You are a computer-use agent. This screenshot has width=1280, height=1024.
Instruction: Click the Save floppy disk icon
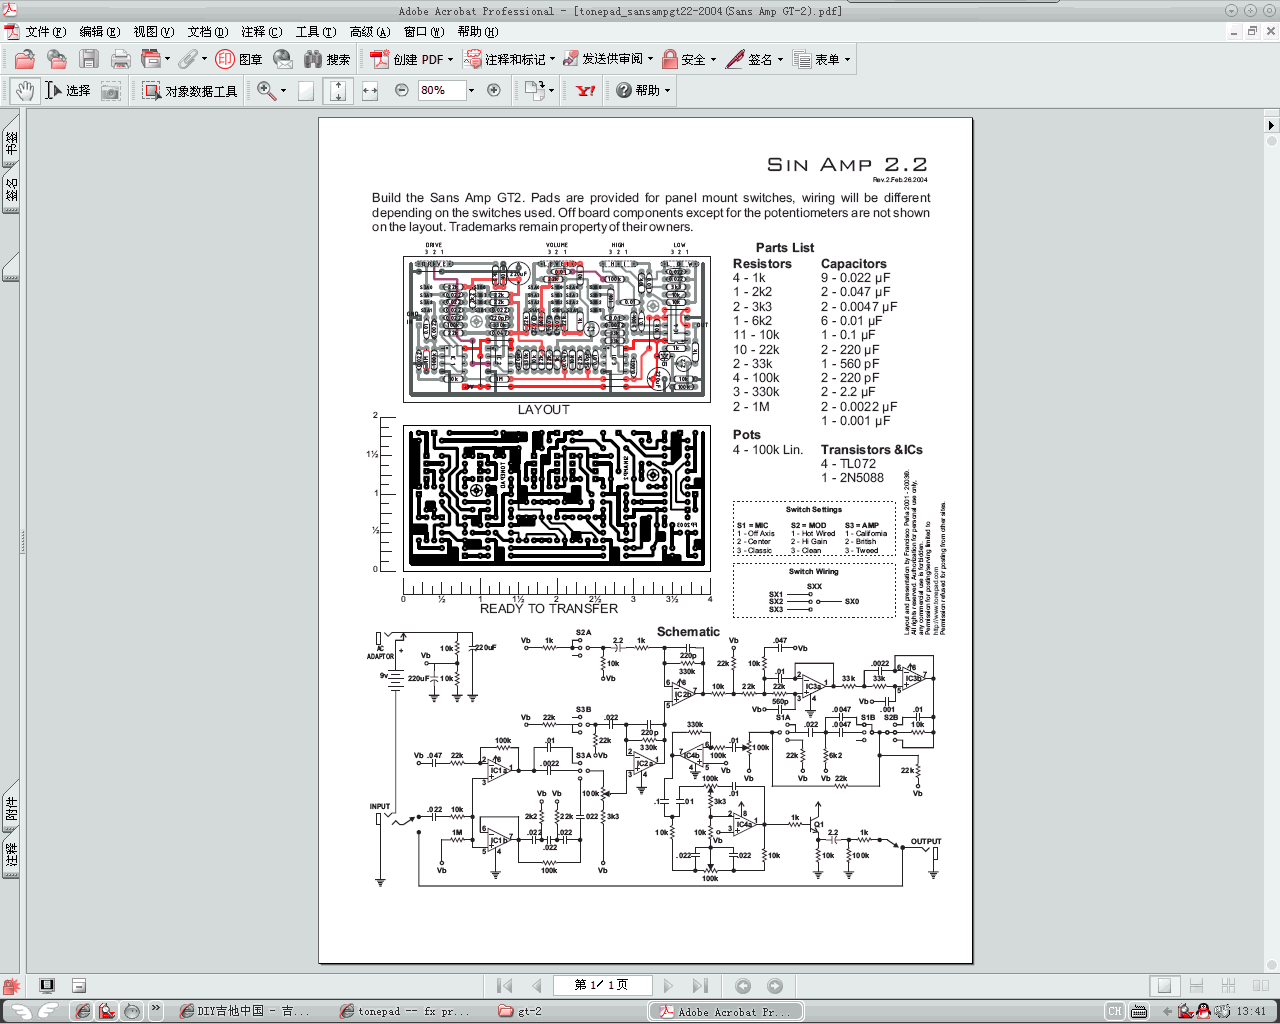tap(89, 60)
